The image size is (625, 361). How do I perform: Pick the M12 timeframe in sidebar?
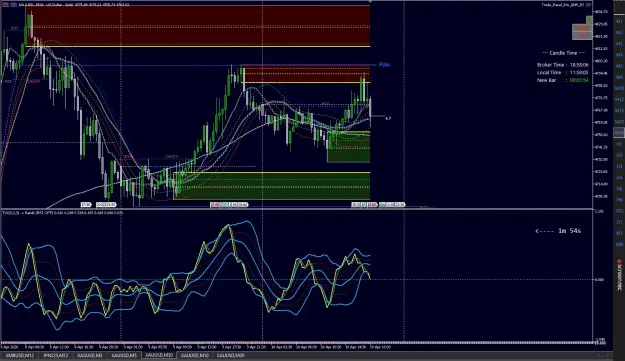(619, 100)
